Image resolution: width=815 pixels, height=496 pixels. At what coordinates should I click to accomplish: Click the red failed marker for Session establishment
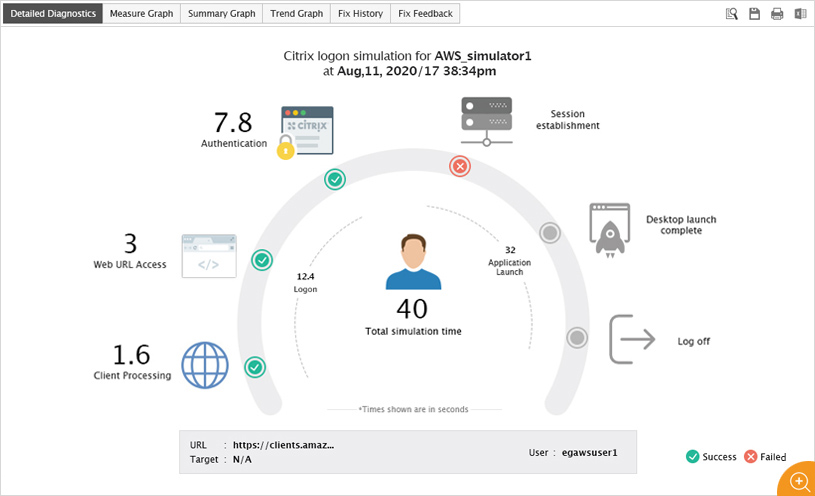[x=460, y=166]
